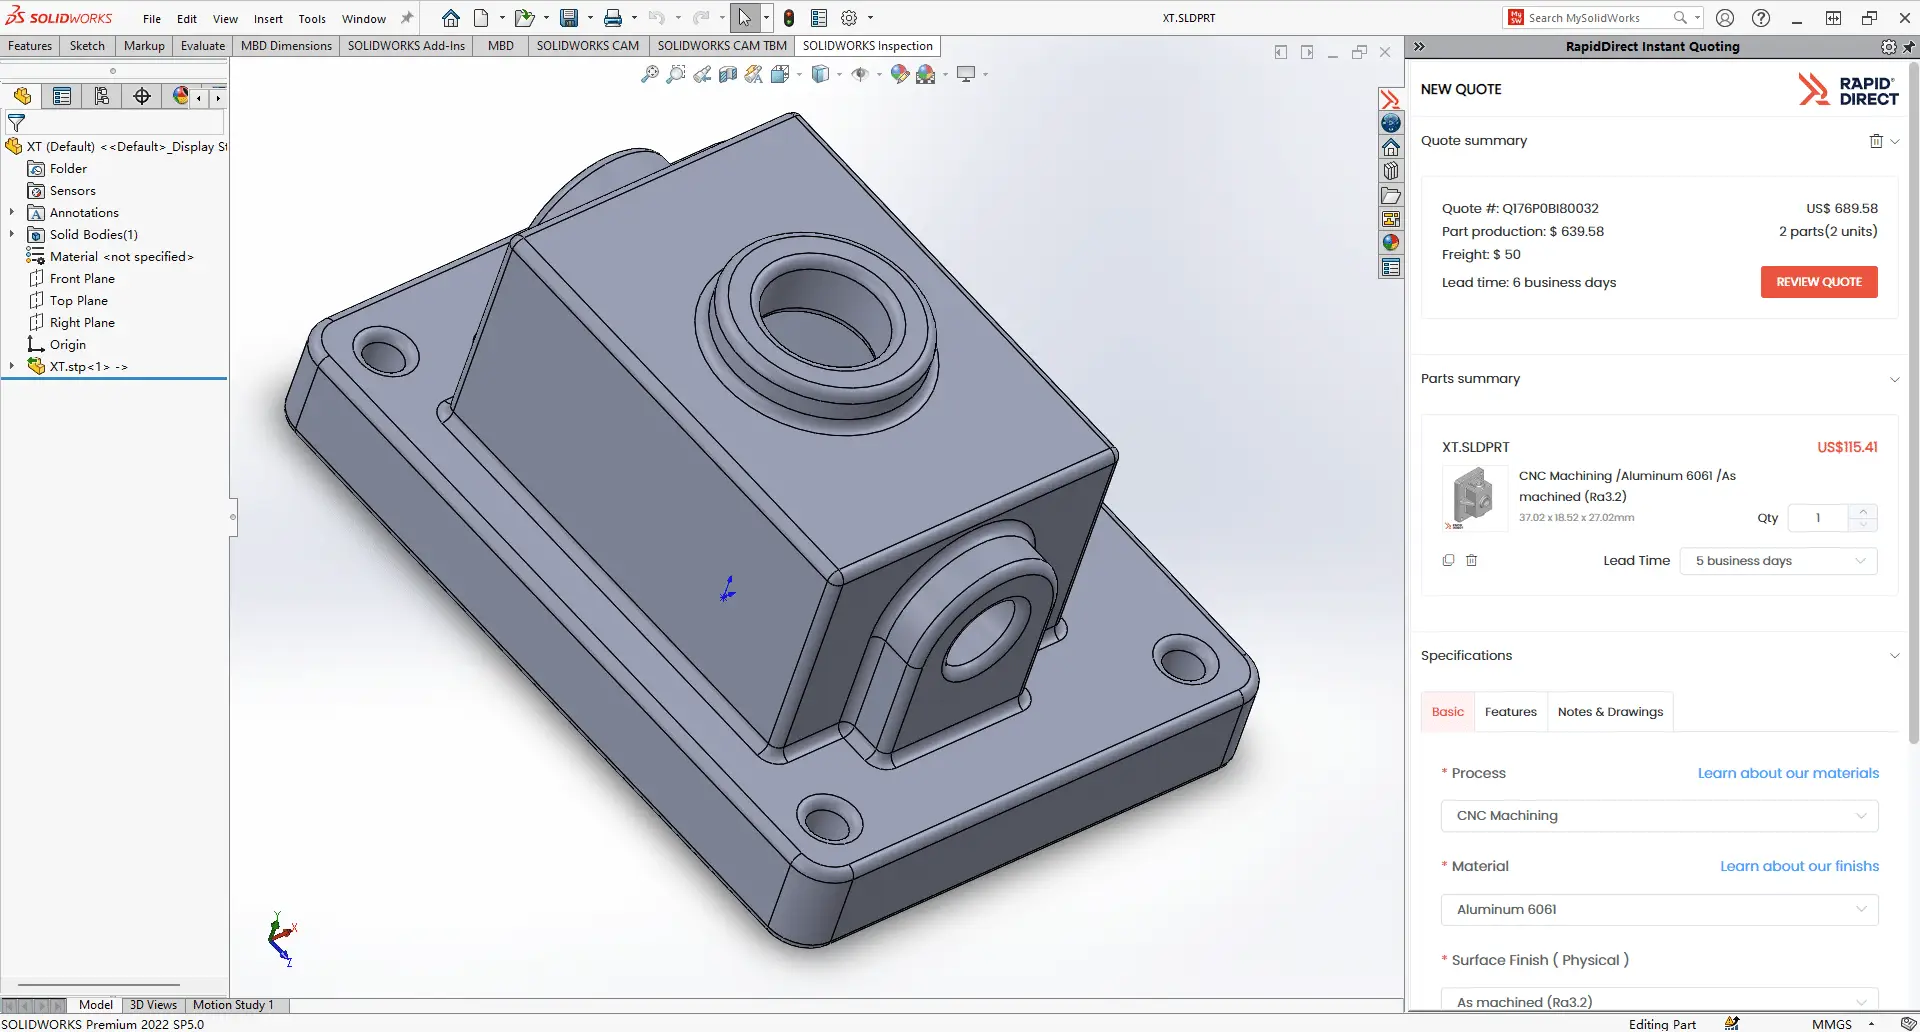Viewport: 1920px width, 1032px height.
Task: Switch to PropertyManager tab icon
Action: 62,96
